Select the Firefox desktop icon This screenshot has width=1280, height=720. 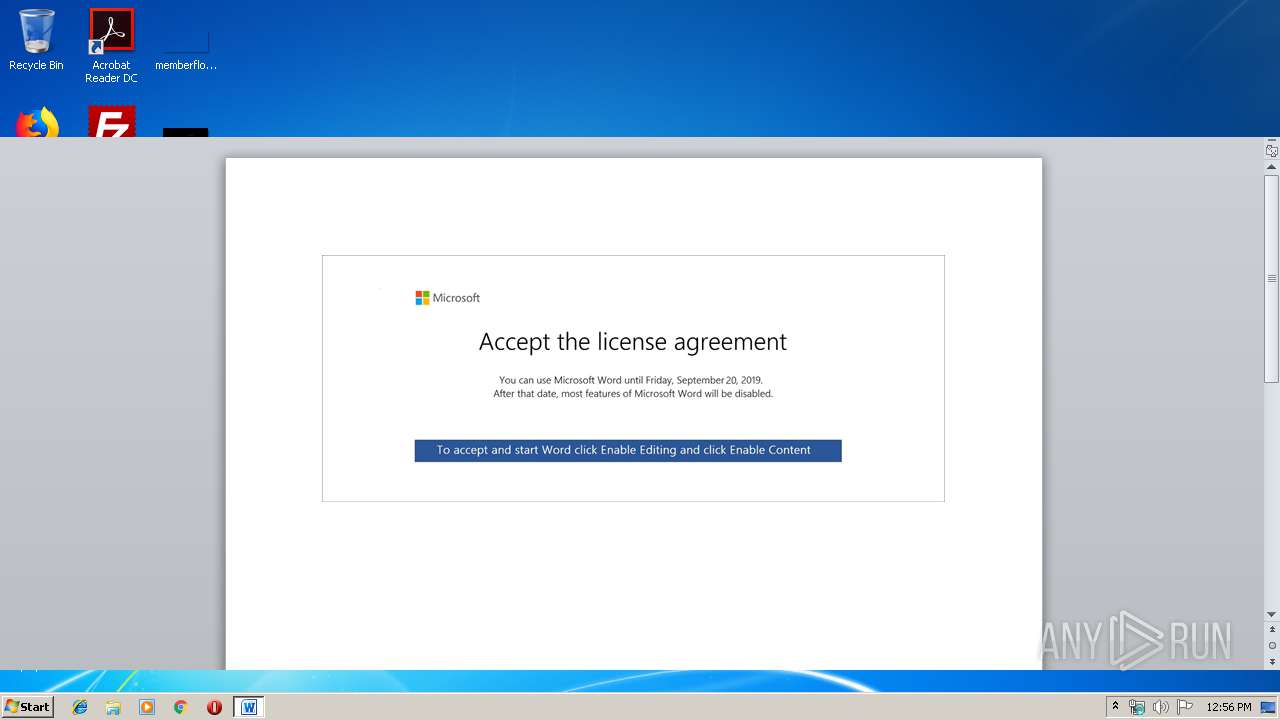click(x=36, y=122)
